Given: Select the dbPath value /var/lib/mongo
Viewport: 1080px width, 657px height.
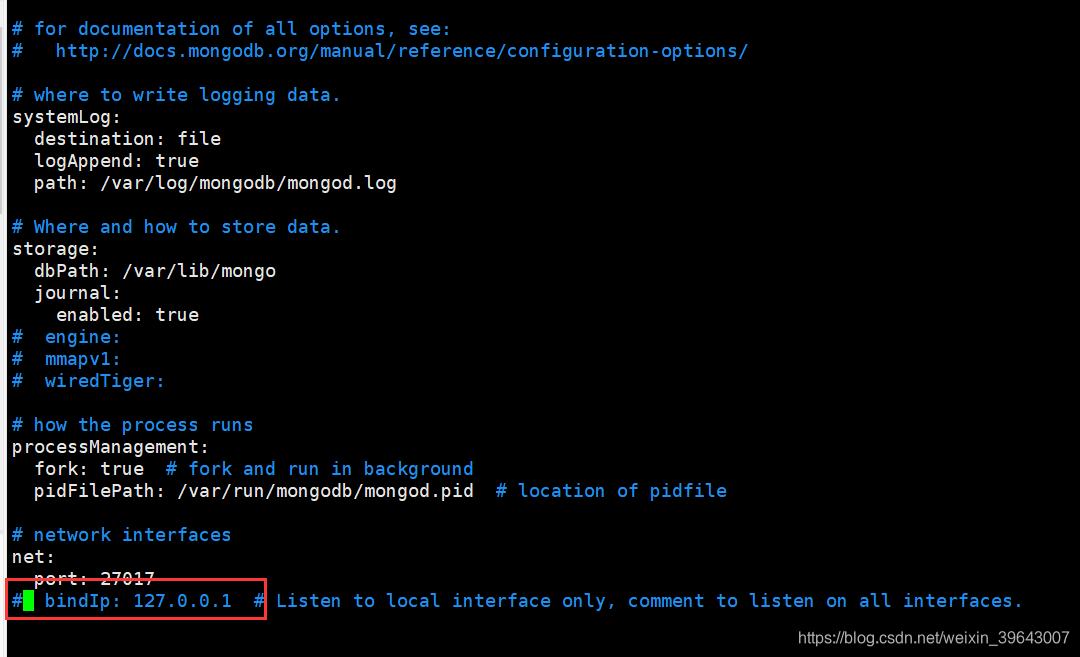Looking at the screenshot, I should pos(200,270).
